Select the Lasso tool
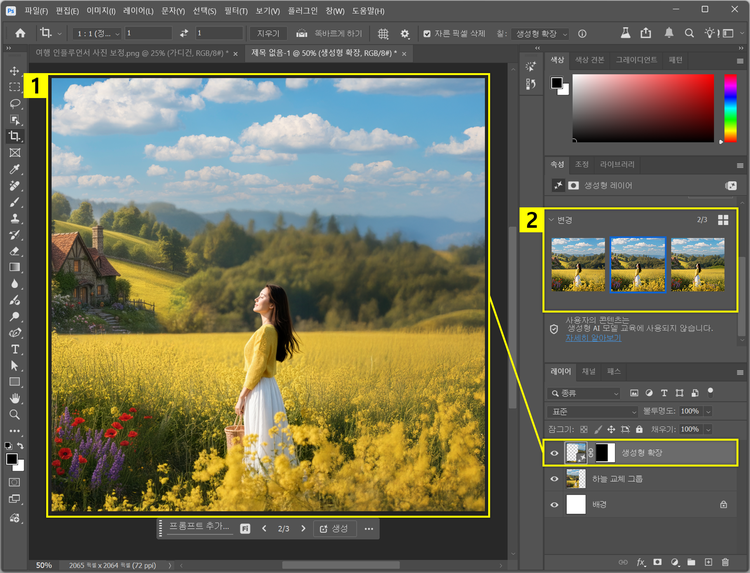Viewport: 750px width, 573px height. click(15, 103)
